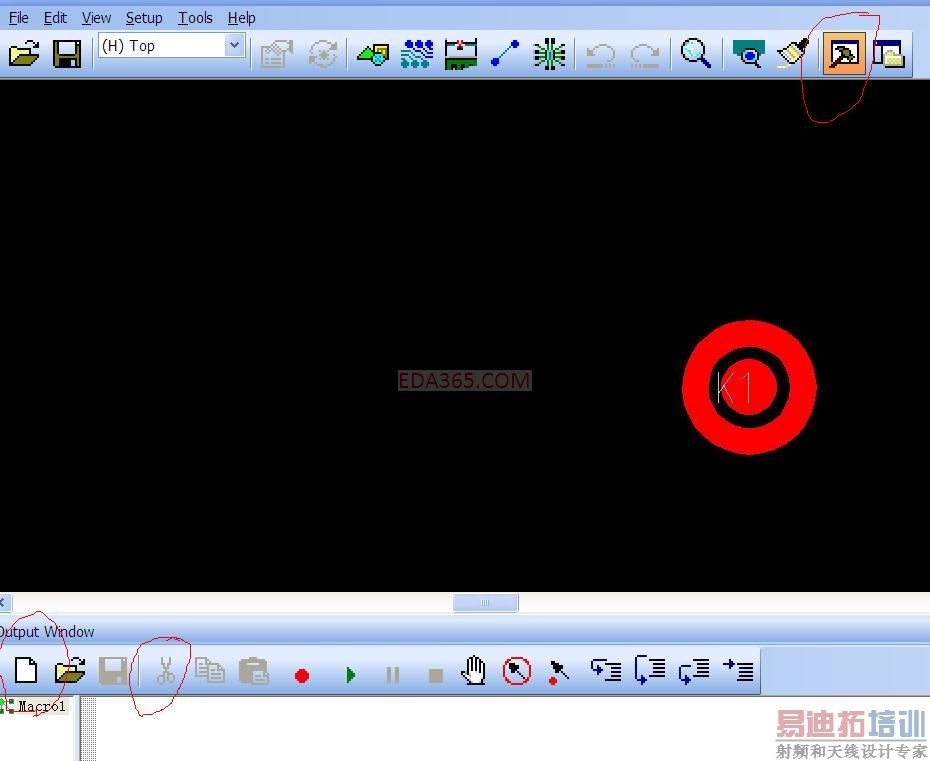Screen dimensions: 930x761
Task: Click grayed Save macro icon in Output Window
Action: [113, 671]
